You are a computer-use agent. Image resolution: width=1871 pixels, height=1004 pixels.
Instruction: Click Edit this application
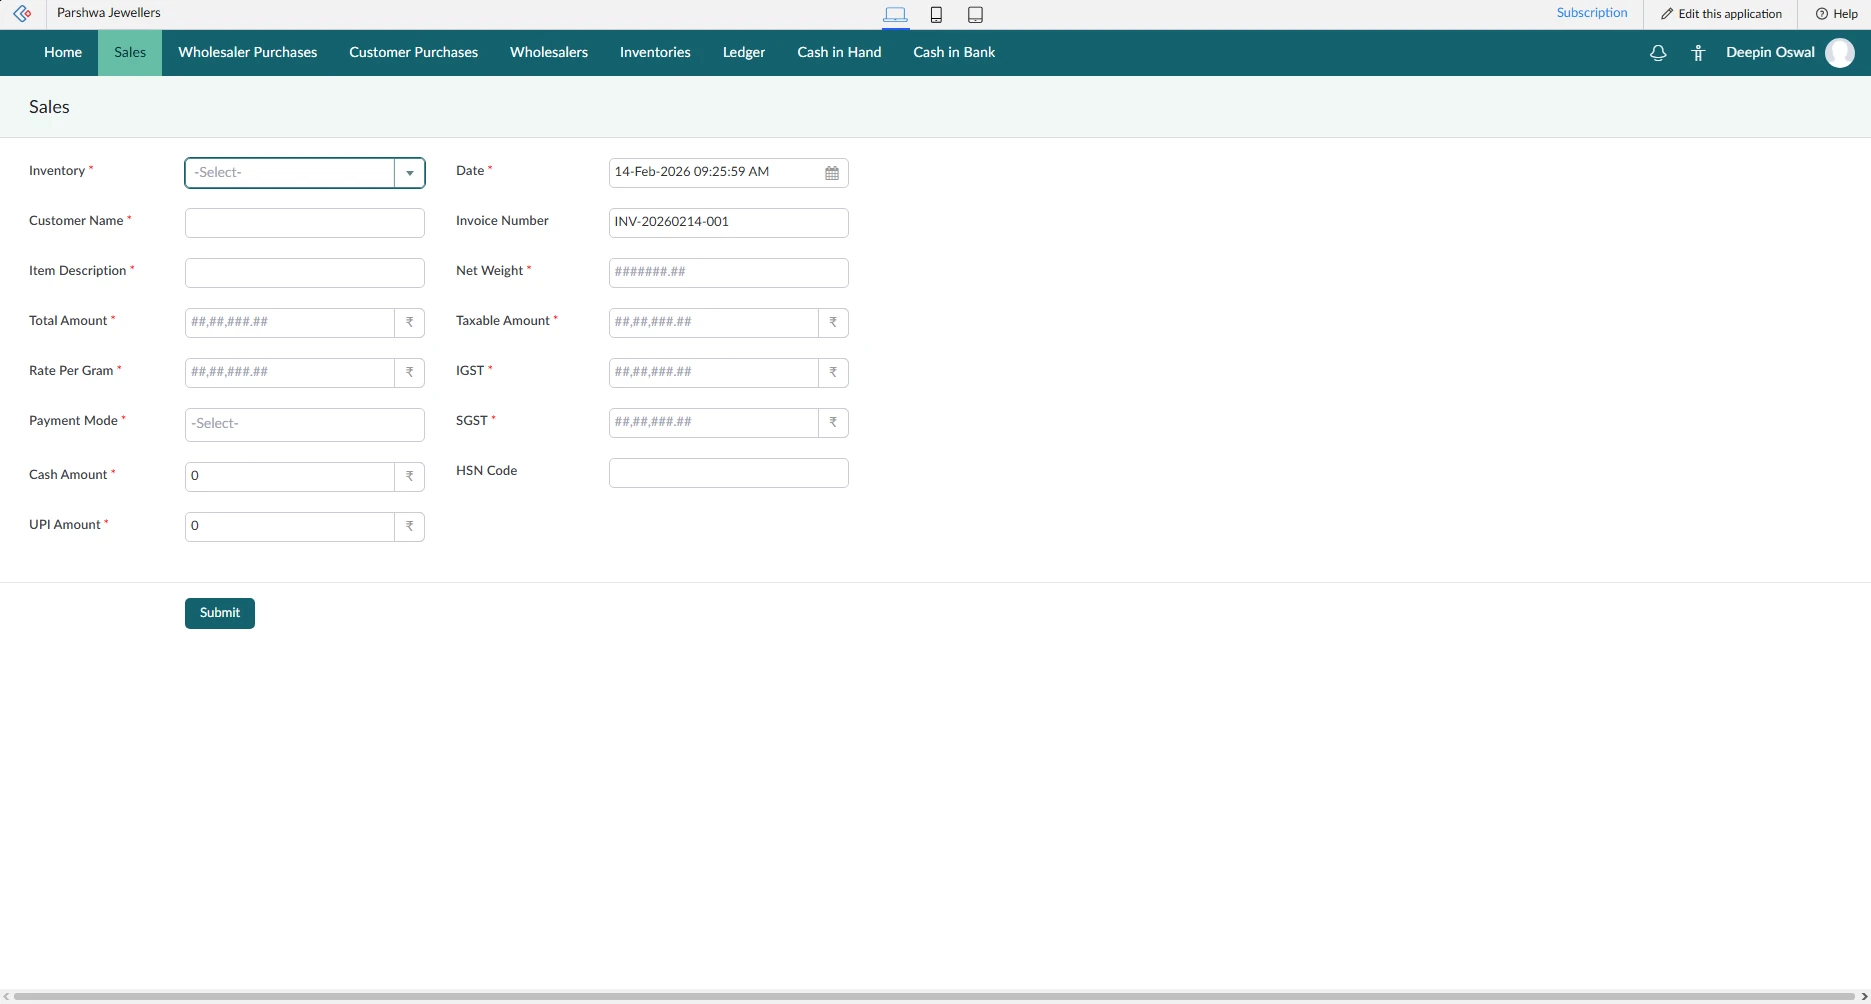coord(1721,14)
